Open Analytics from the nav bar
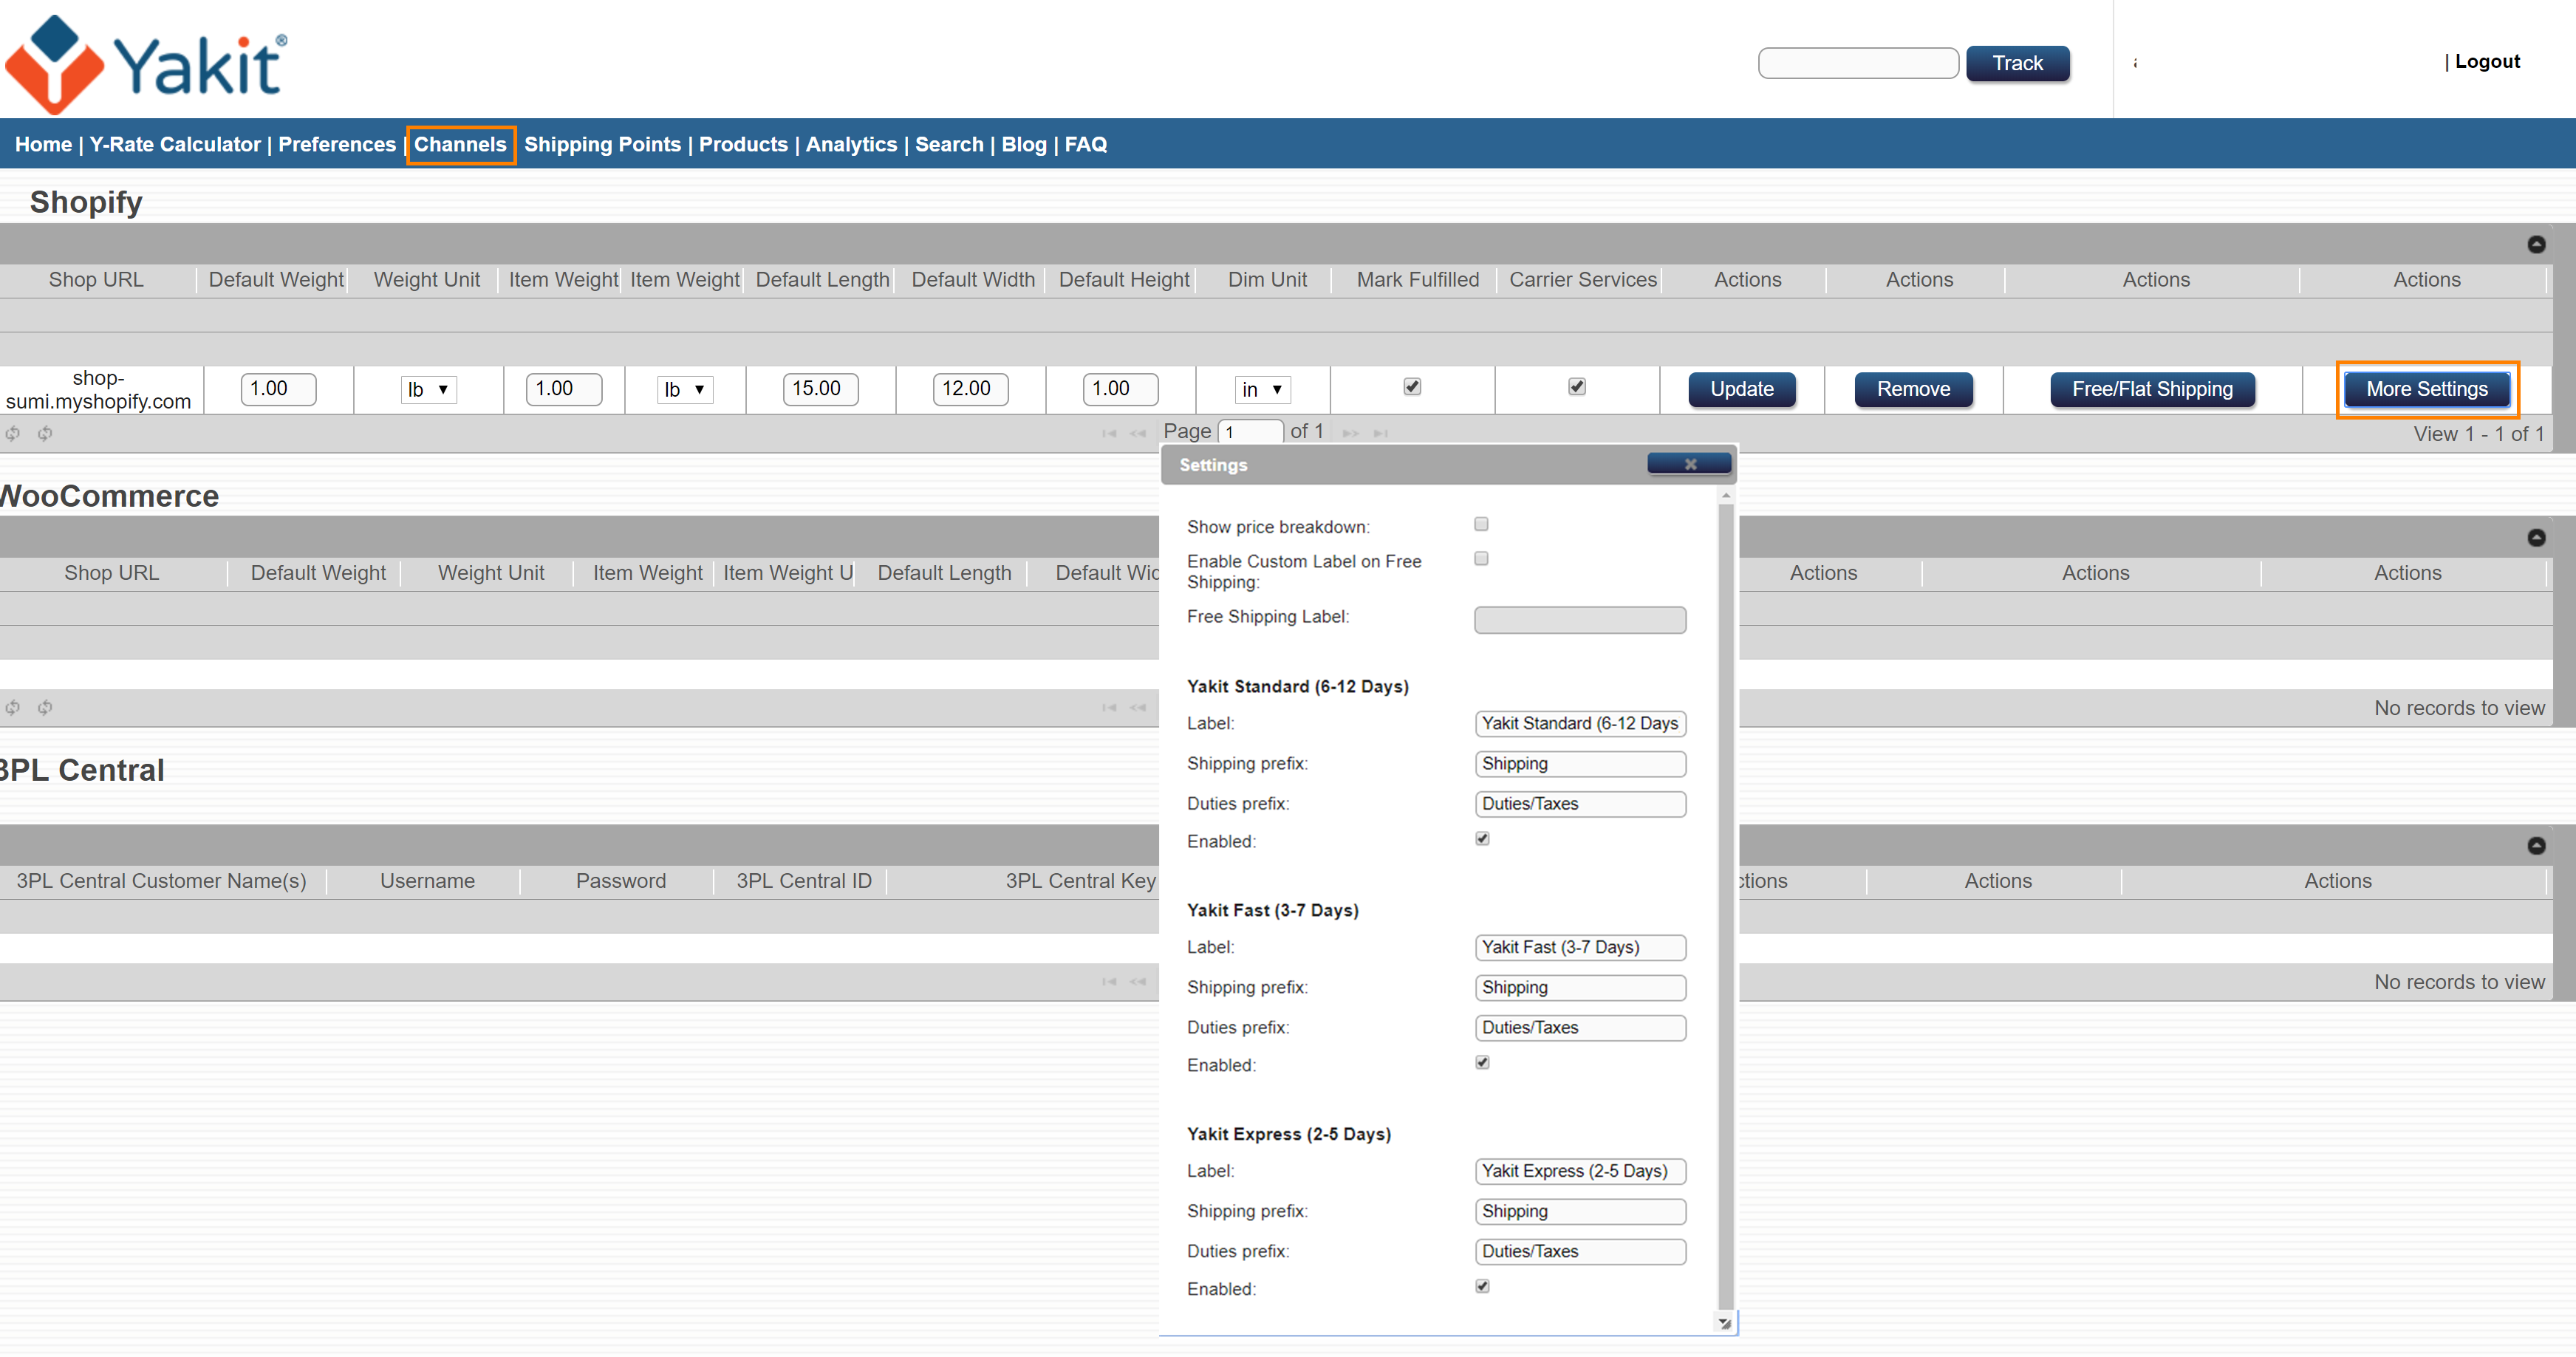The width and height of the screenshot is (2576, 1357). (x=851, y=145)
